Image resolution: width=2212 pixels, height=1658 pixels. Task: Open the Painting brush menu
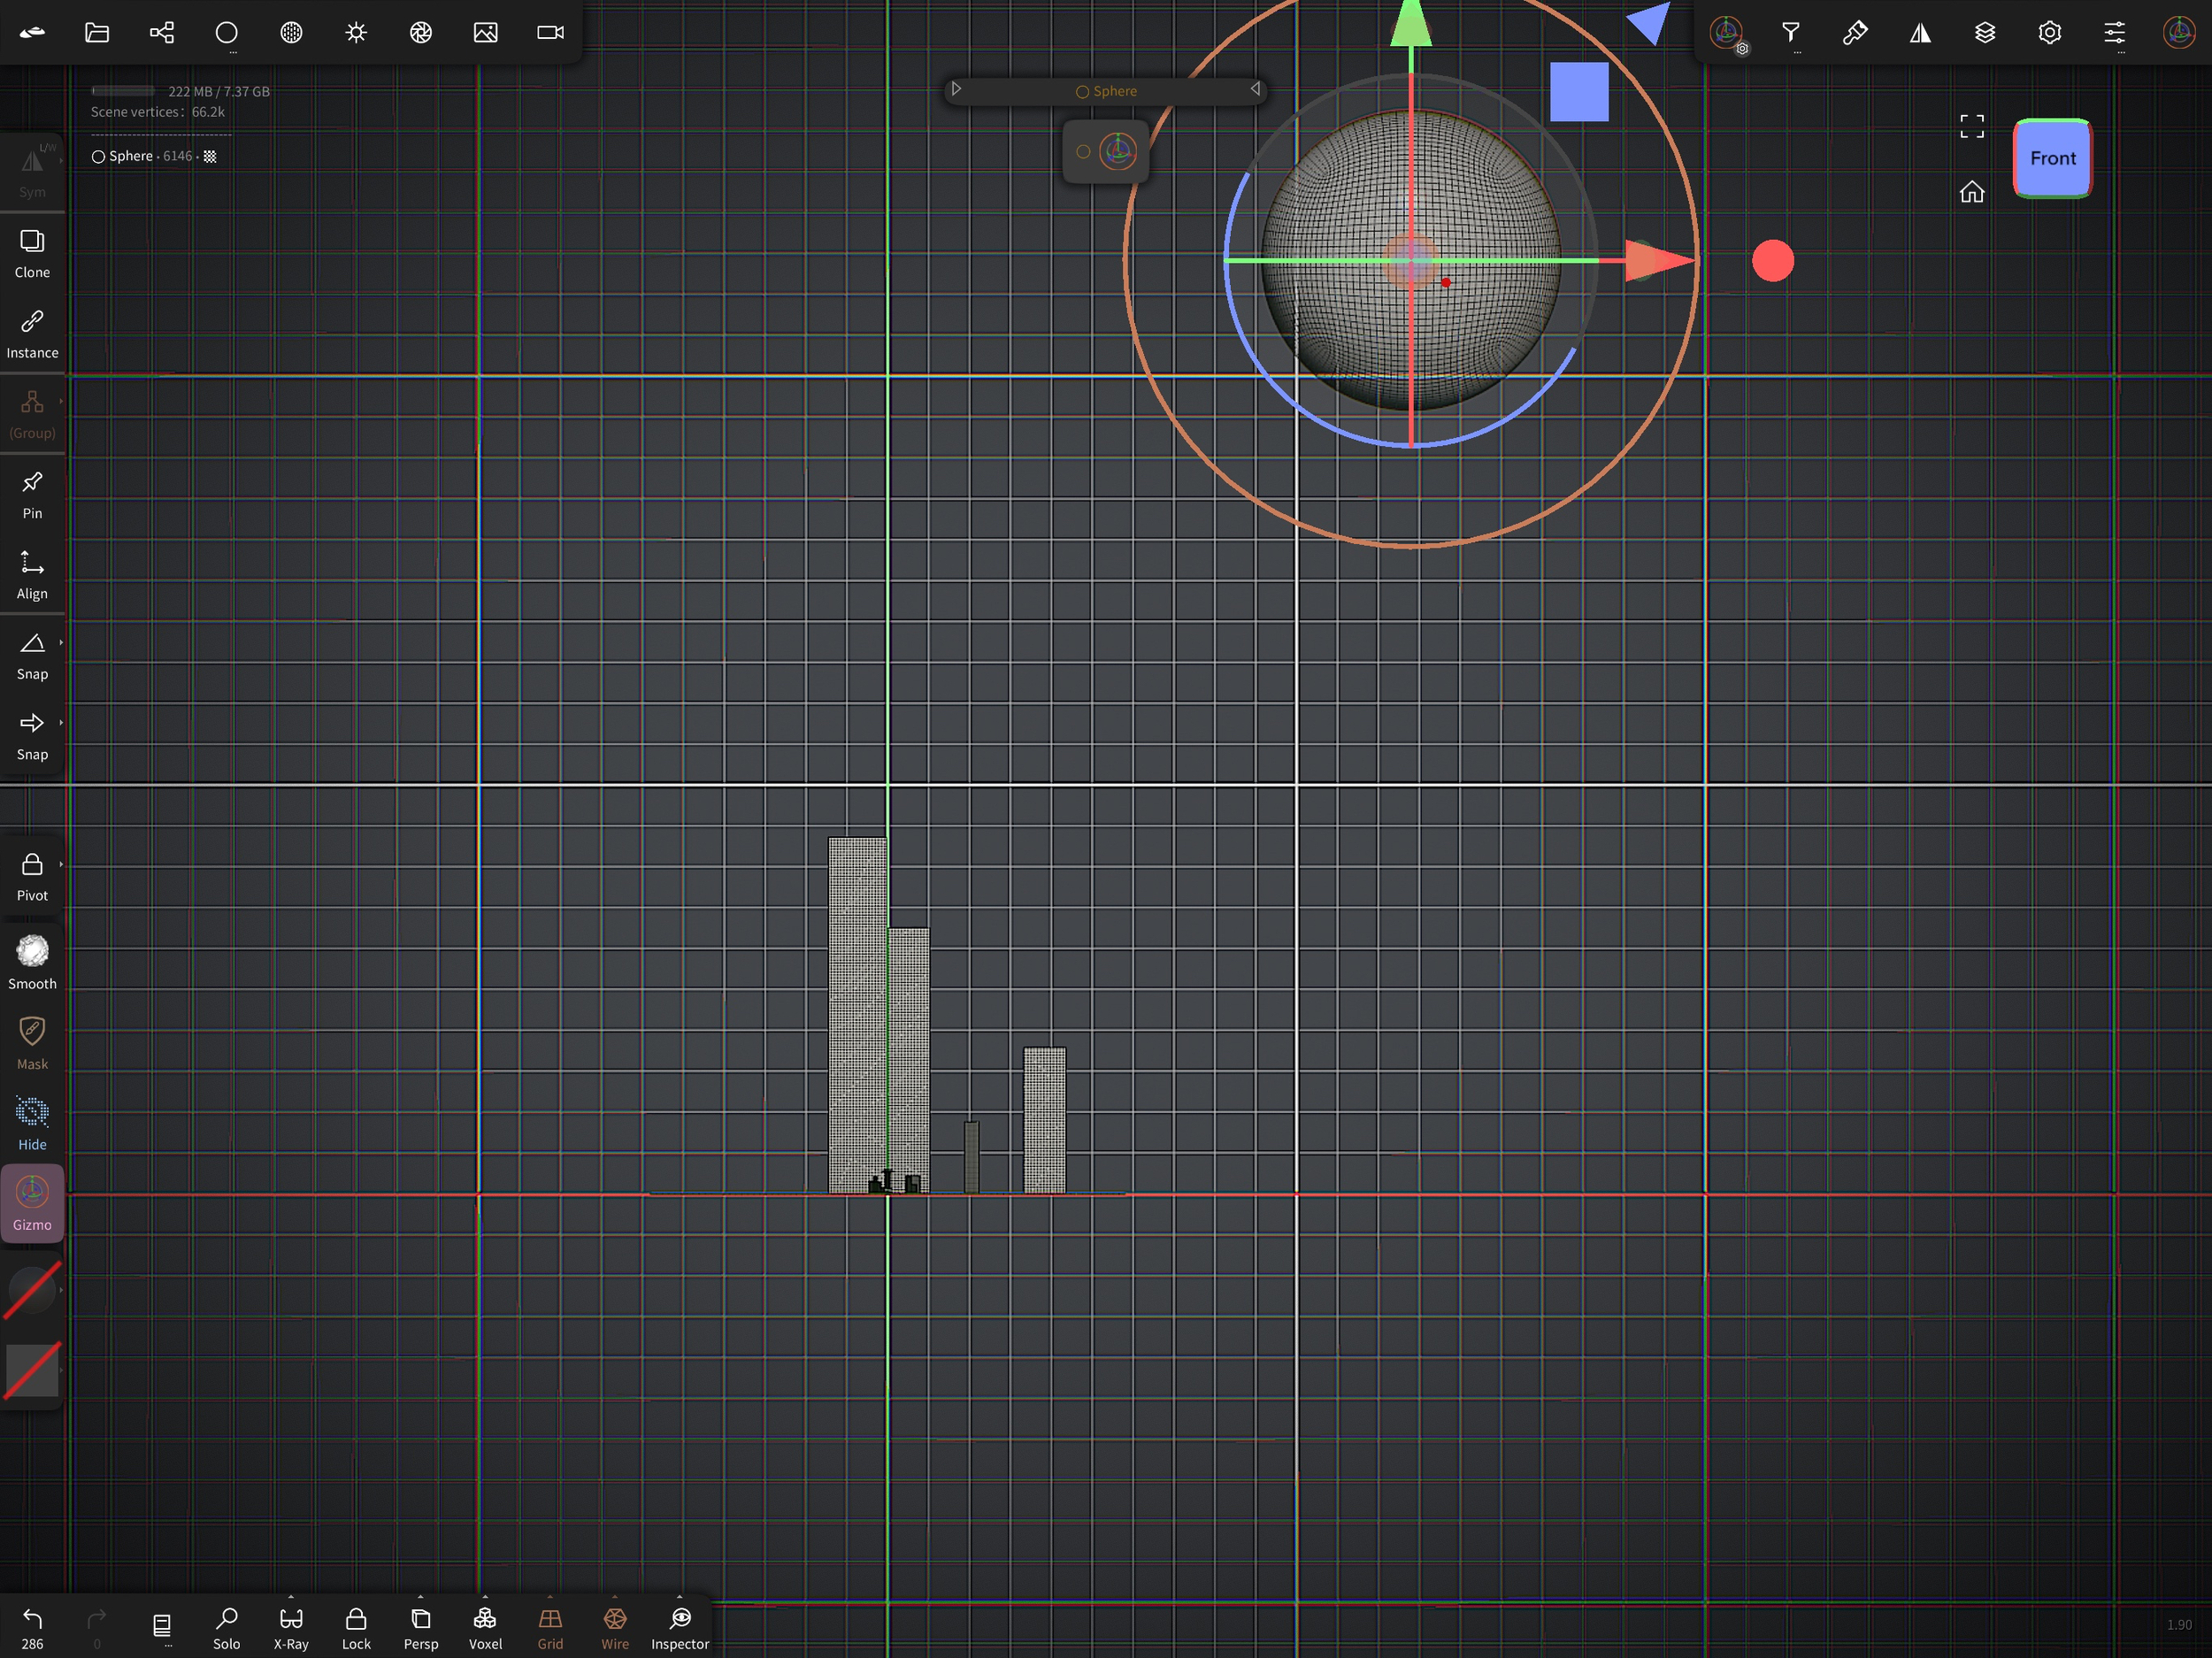(1855, 33)
